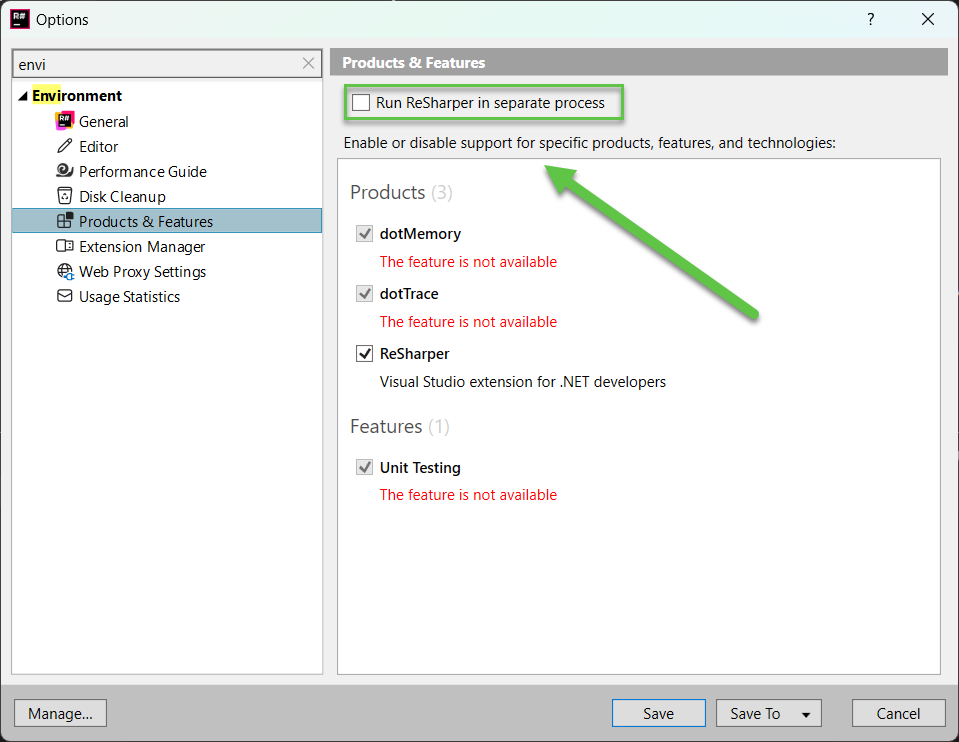Open Usage Statistics page
The width and height of the screenshot is (959, 742).
pos(130,297)
